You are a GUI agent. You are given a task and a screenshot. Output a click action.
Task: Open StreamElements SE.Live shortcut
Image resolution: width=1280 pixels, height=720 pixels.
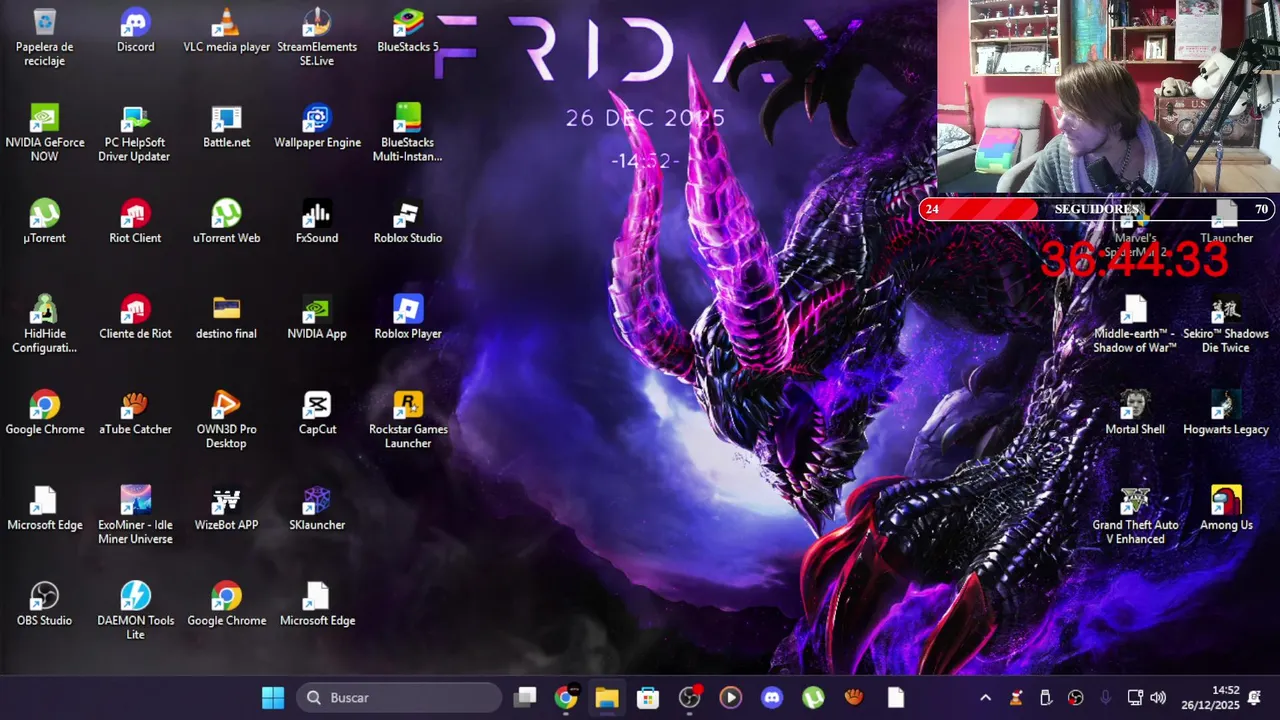point(317,37)
